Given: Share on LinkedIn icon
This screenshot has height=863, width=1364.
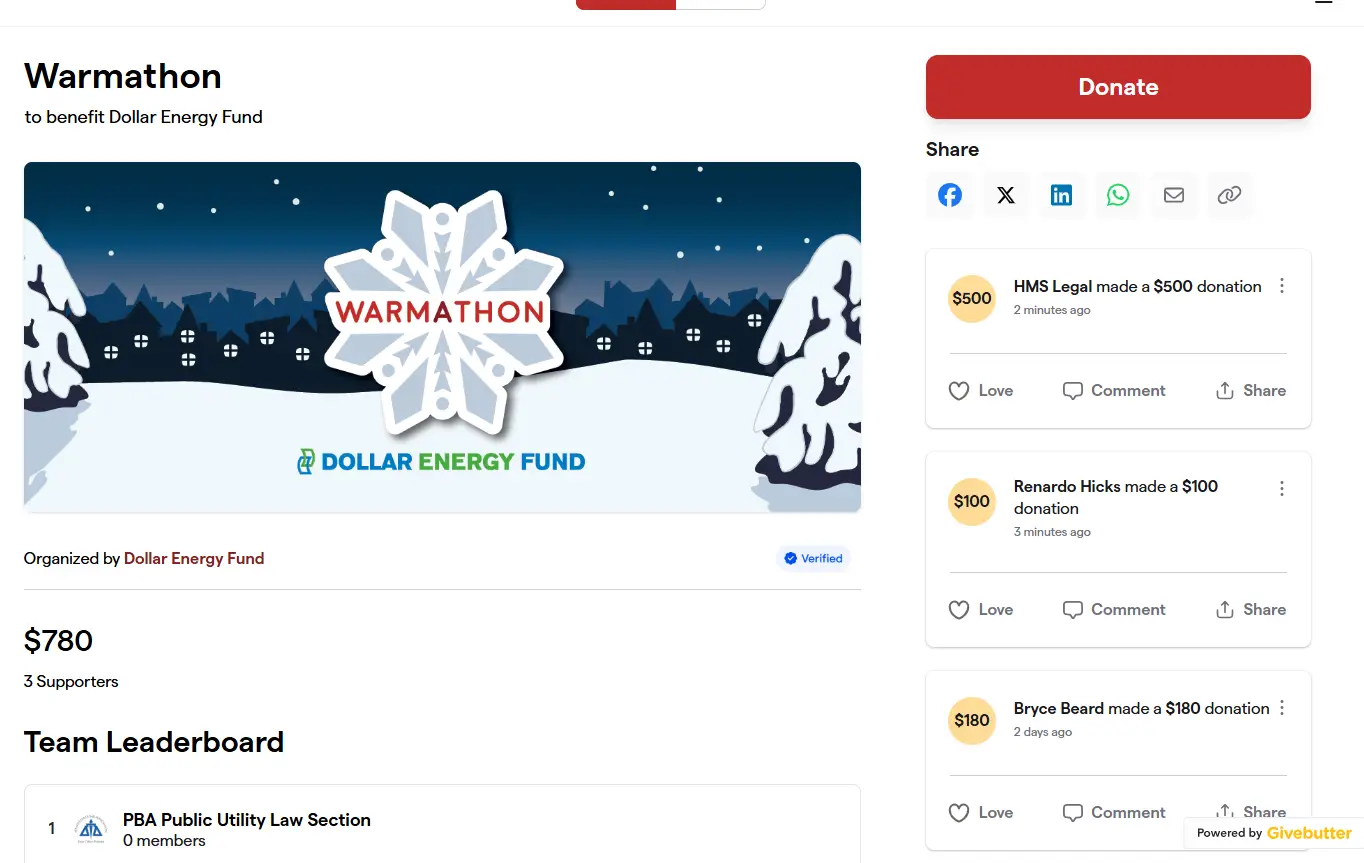Looking at the screenshot, I should [1062, 195].
